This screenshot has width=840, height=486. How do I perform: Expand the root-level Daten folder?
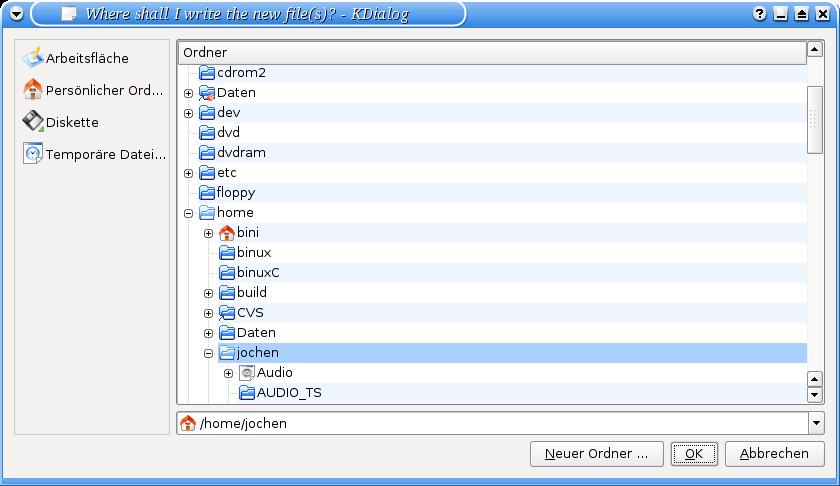189,93
